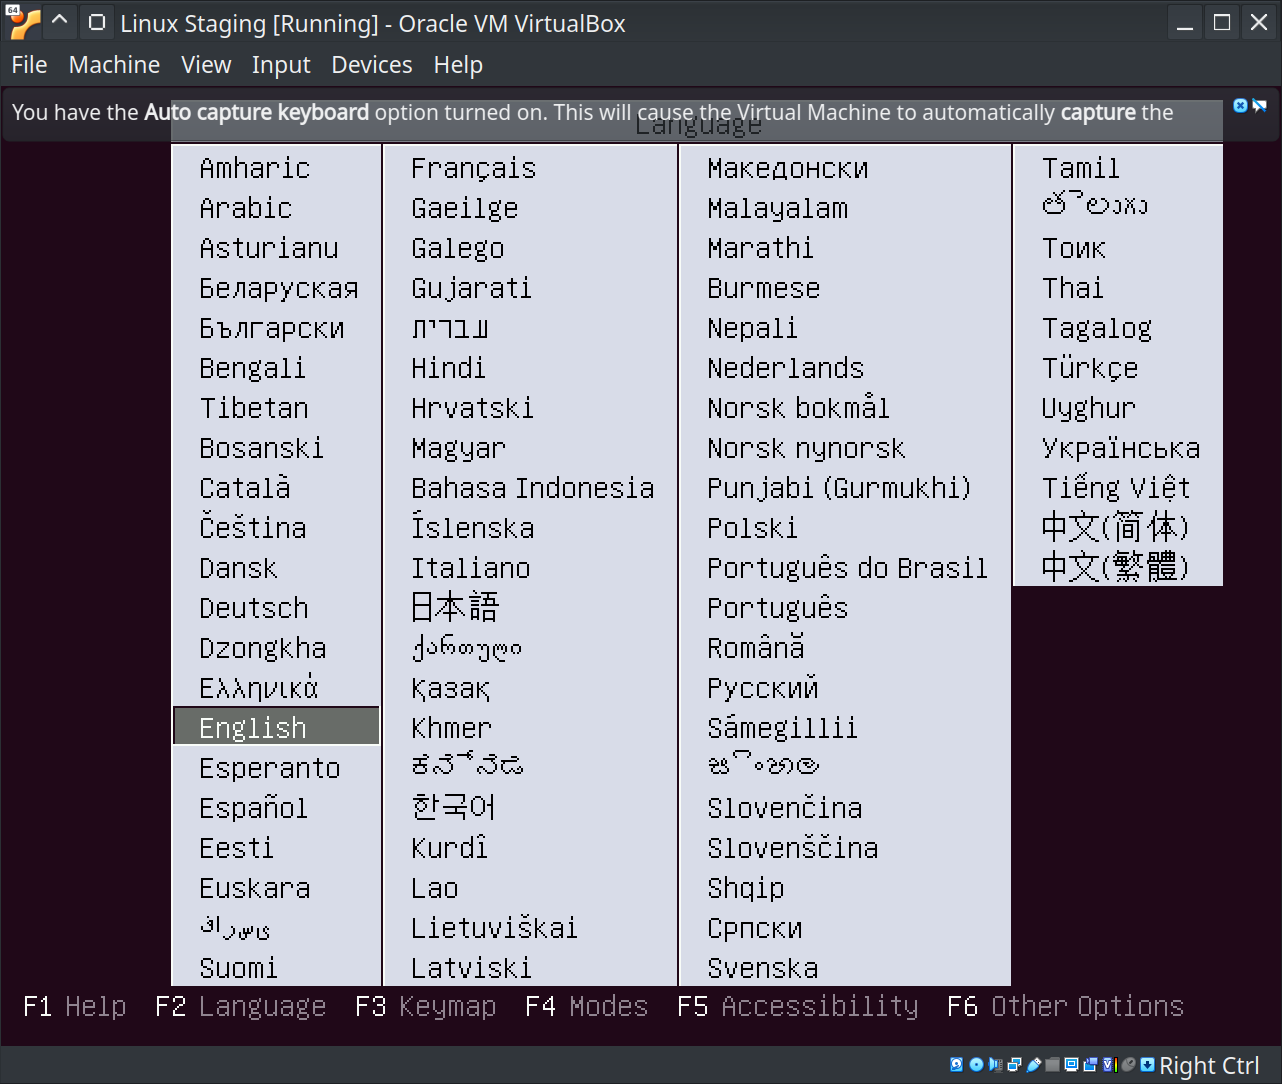Click the USB devices status icon

click(x=1033, y=1065)
